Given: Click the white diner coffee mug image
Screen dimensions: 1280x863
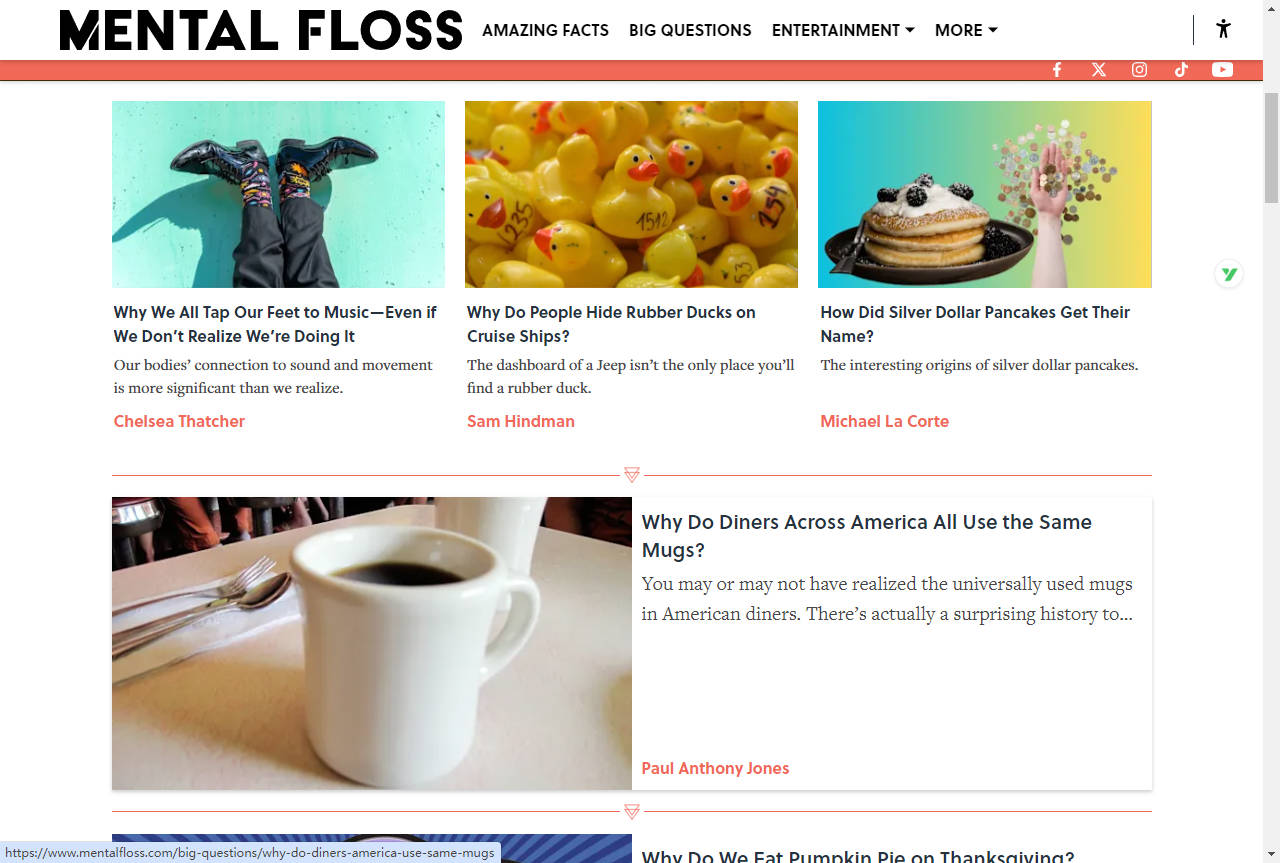Looking at the screenshot, I should (x=372, y=644).
